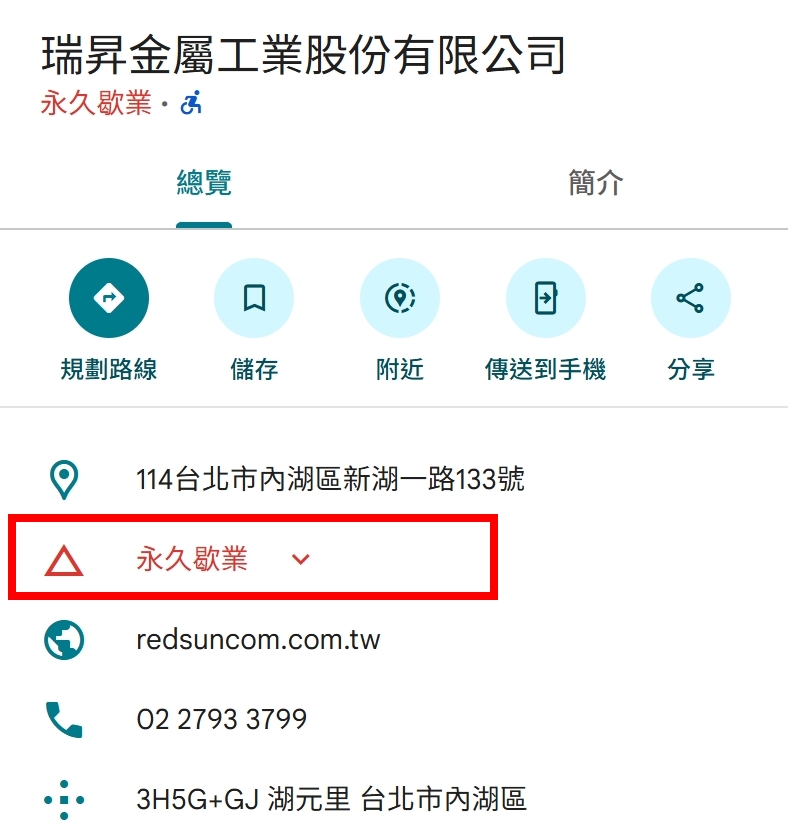Screen dimensions: 788x838
Task: Switch to the 簡介 tab
Action: pos(595,184)
